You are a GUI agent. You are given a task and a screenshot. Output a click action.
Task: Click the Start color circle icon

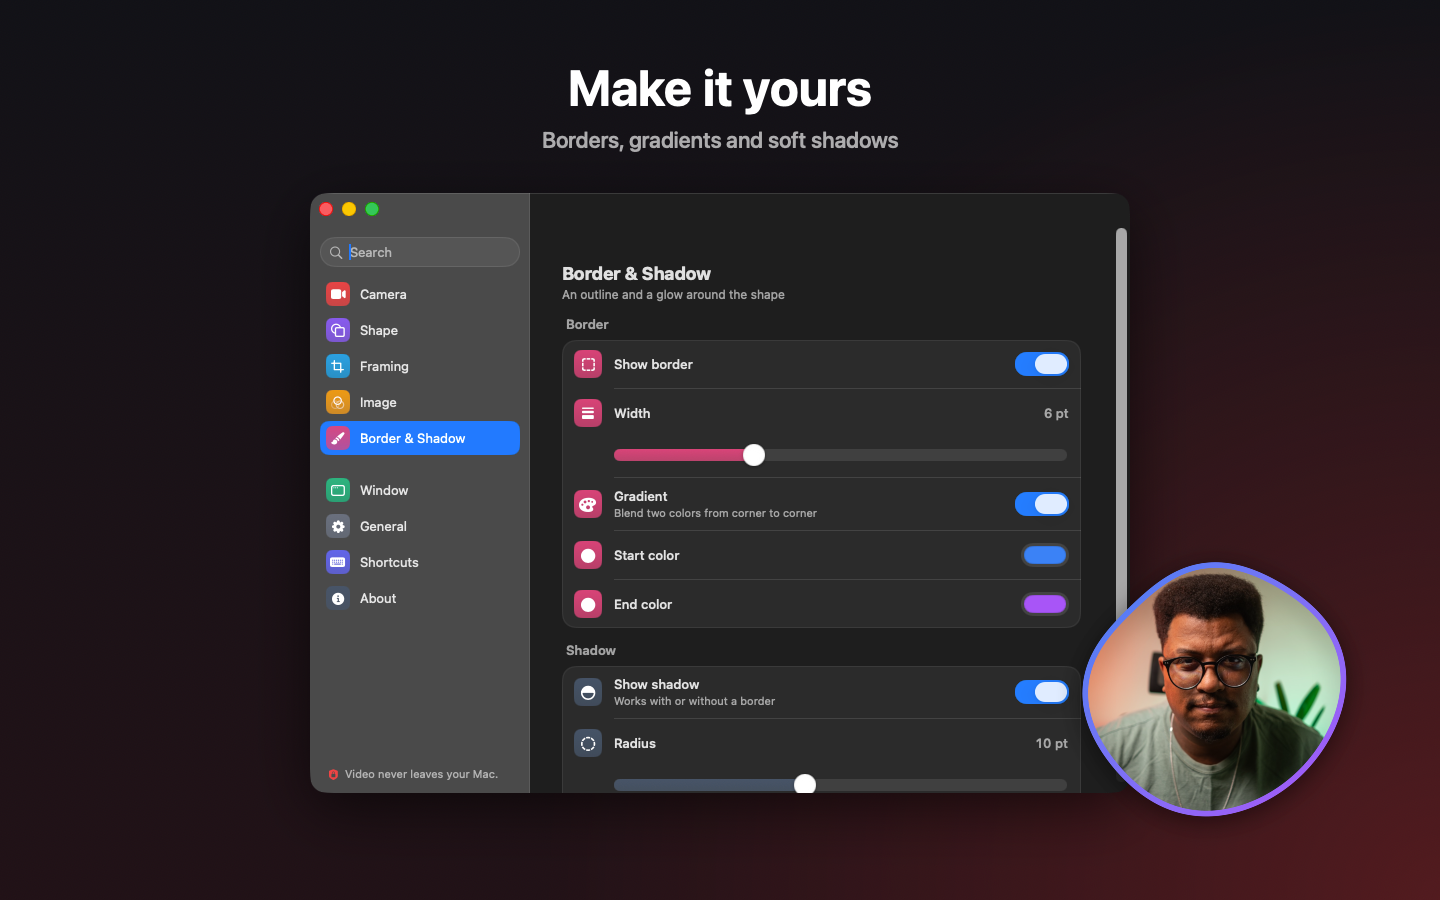[588, 555]
